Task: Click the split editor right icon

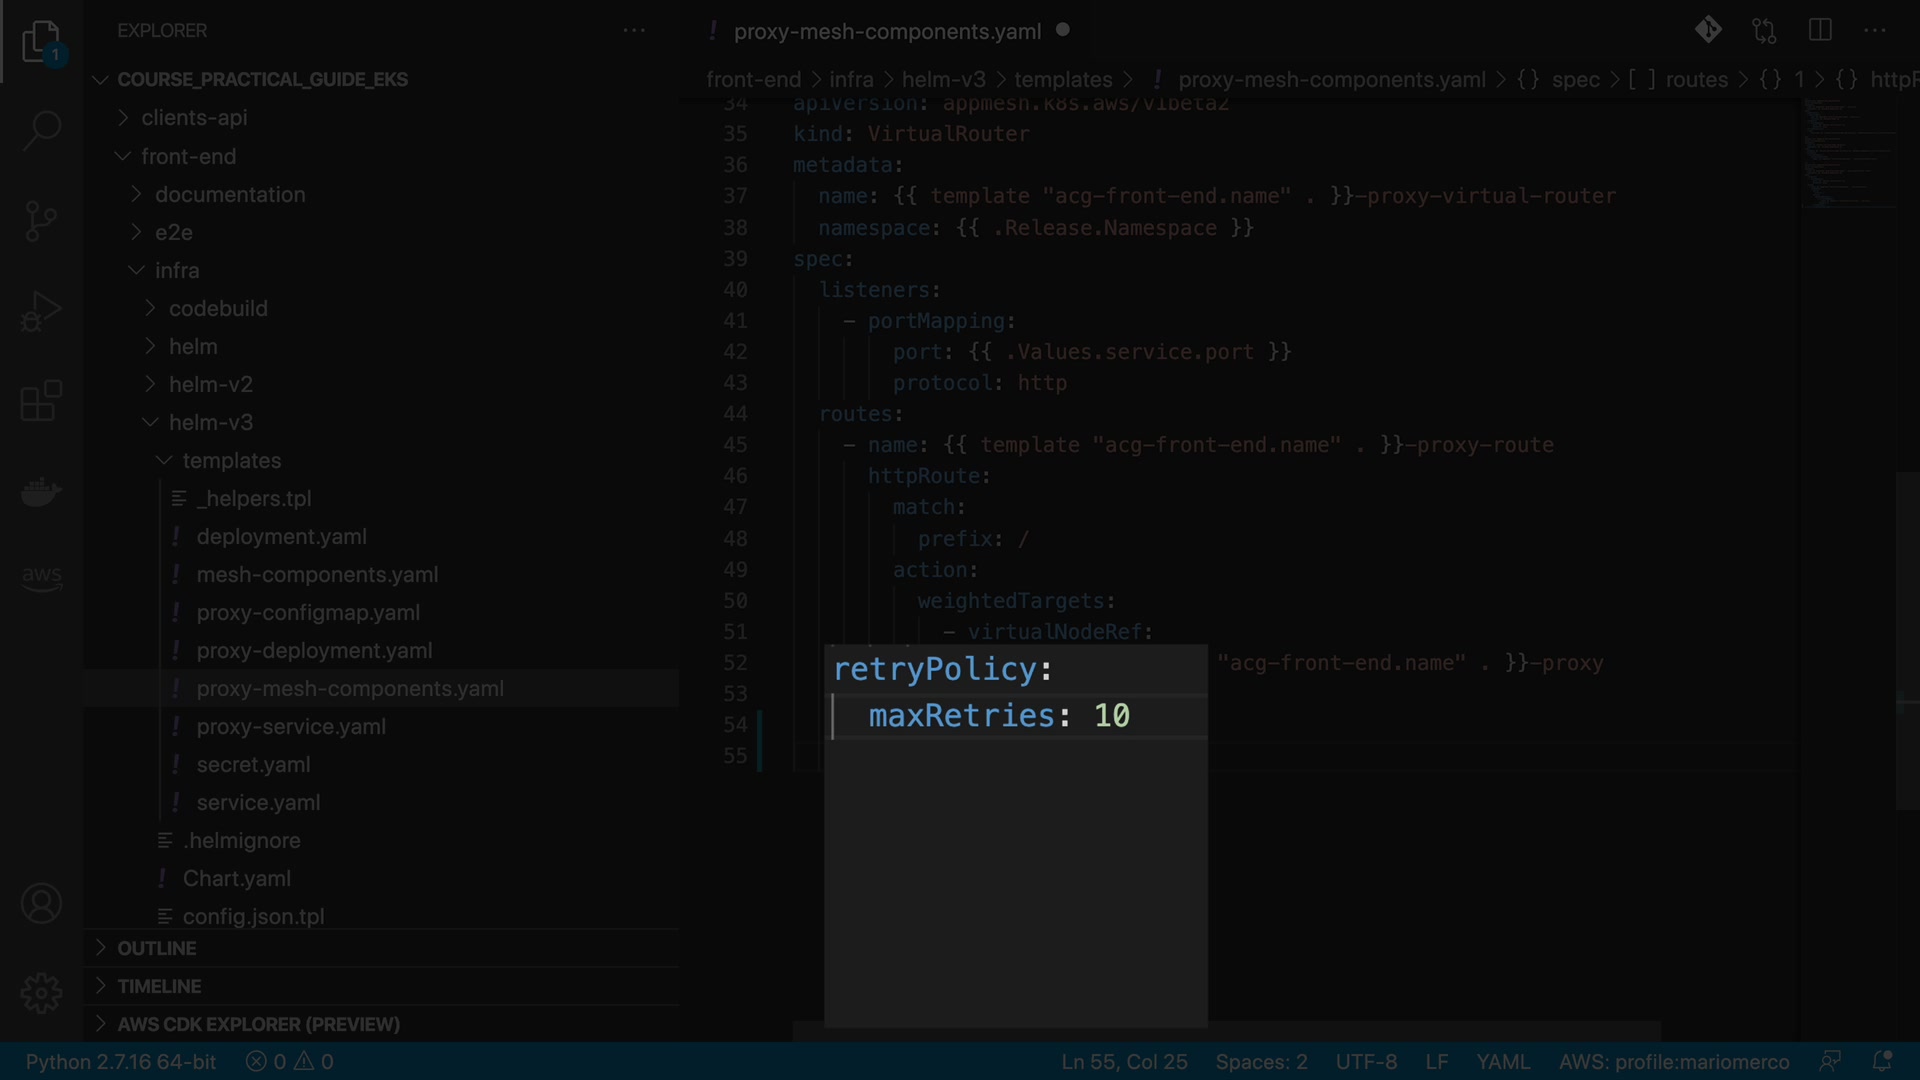Action: 1820,30
